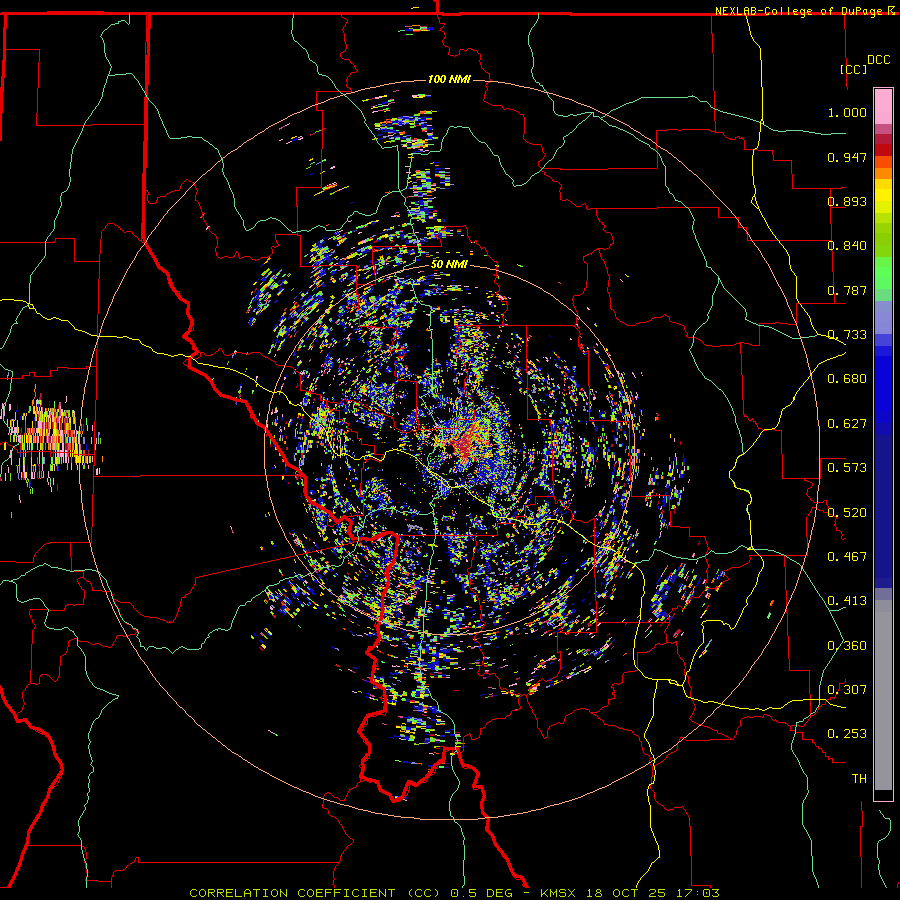Click the pink segment of color bar

coord(883,107)
